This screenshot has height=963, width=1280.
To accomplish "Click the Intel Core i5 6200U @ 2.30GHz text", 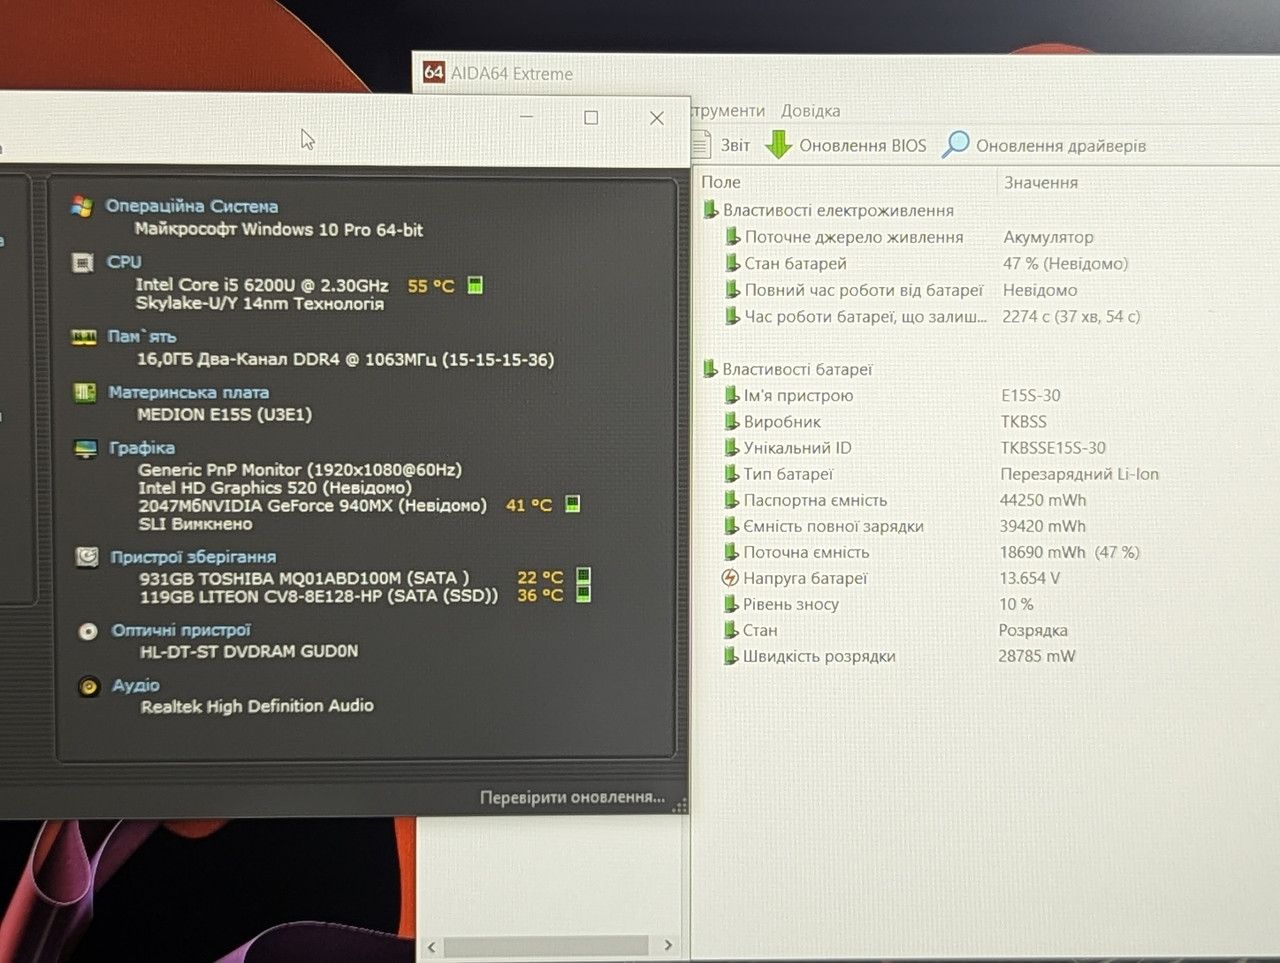I will (x=262, y=285).
